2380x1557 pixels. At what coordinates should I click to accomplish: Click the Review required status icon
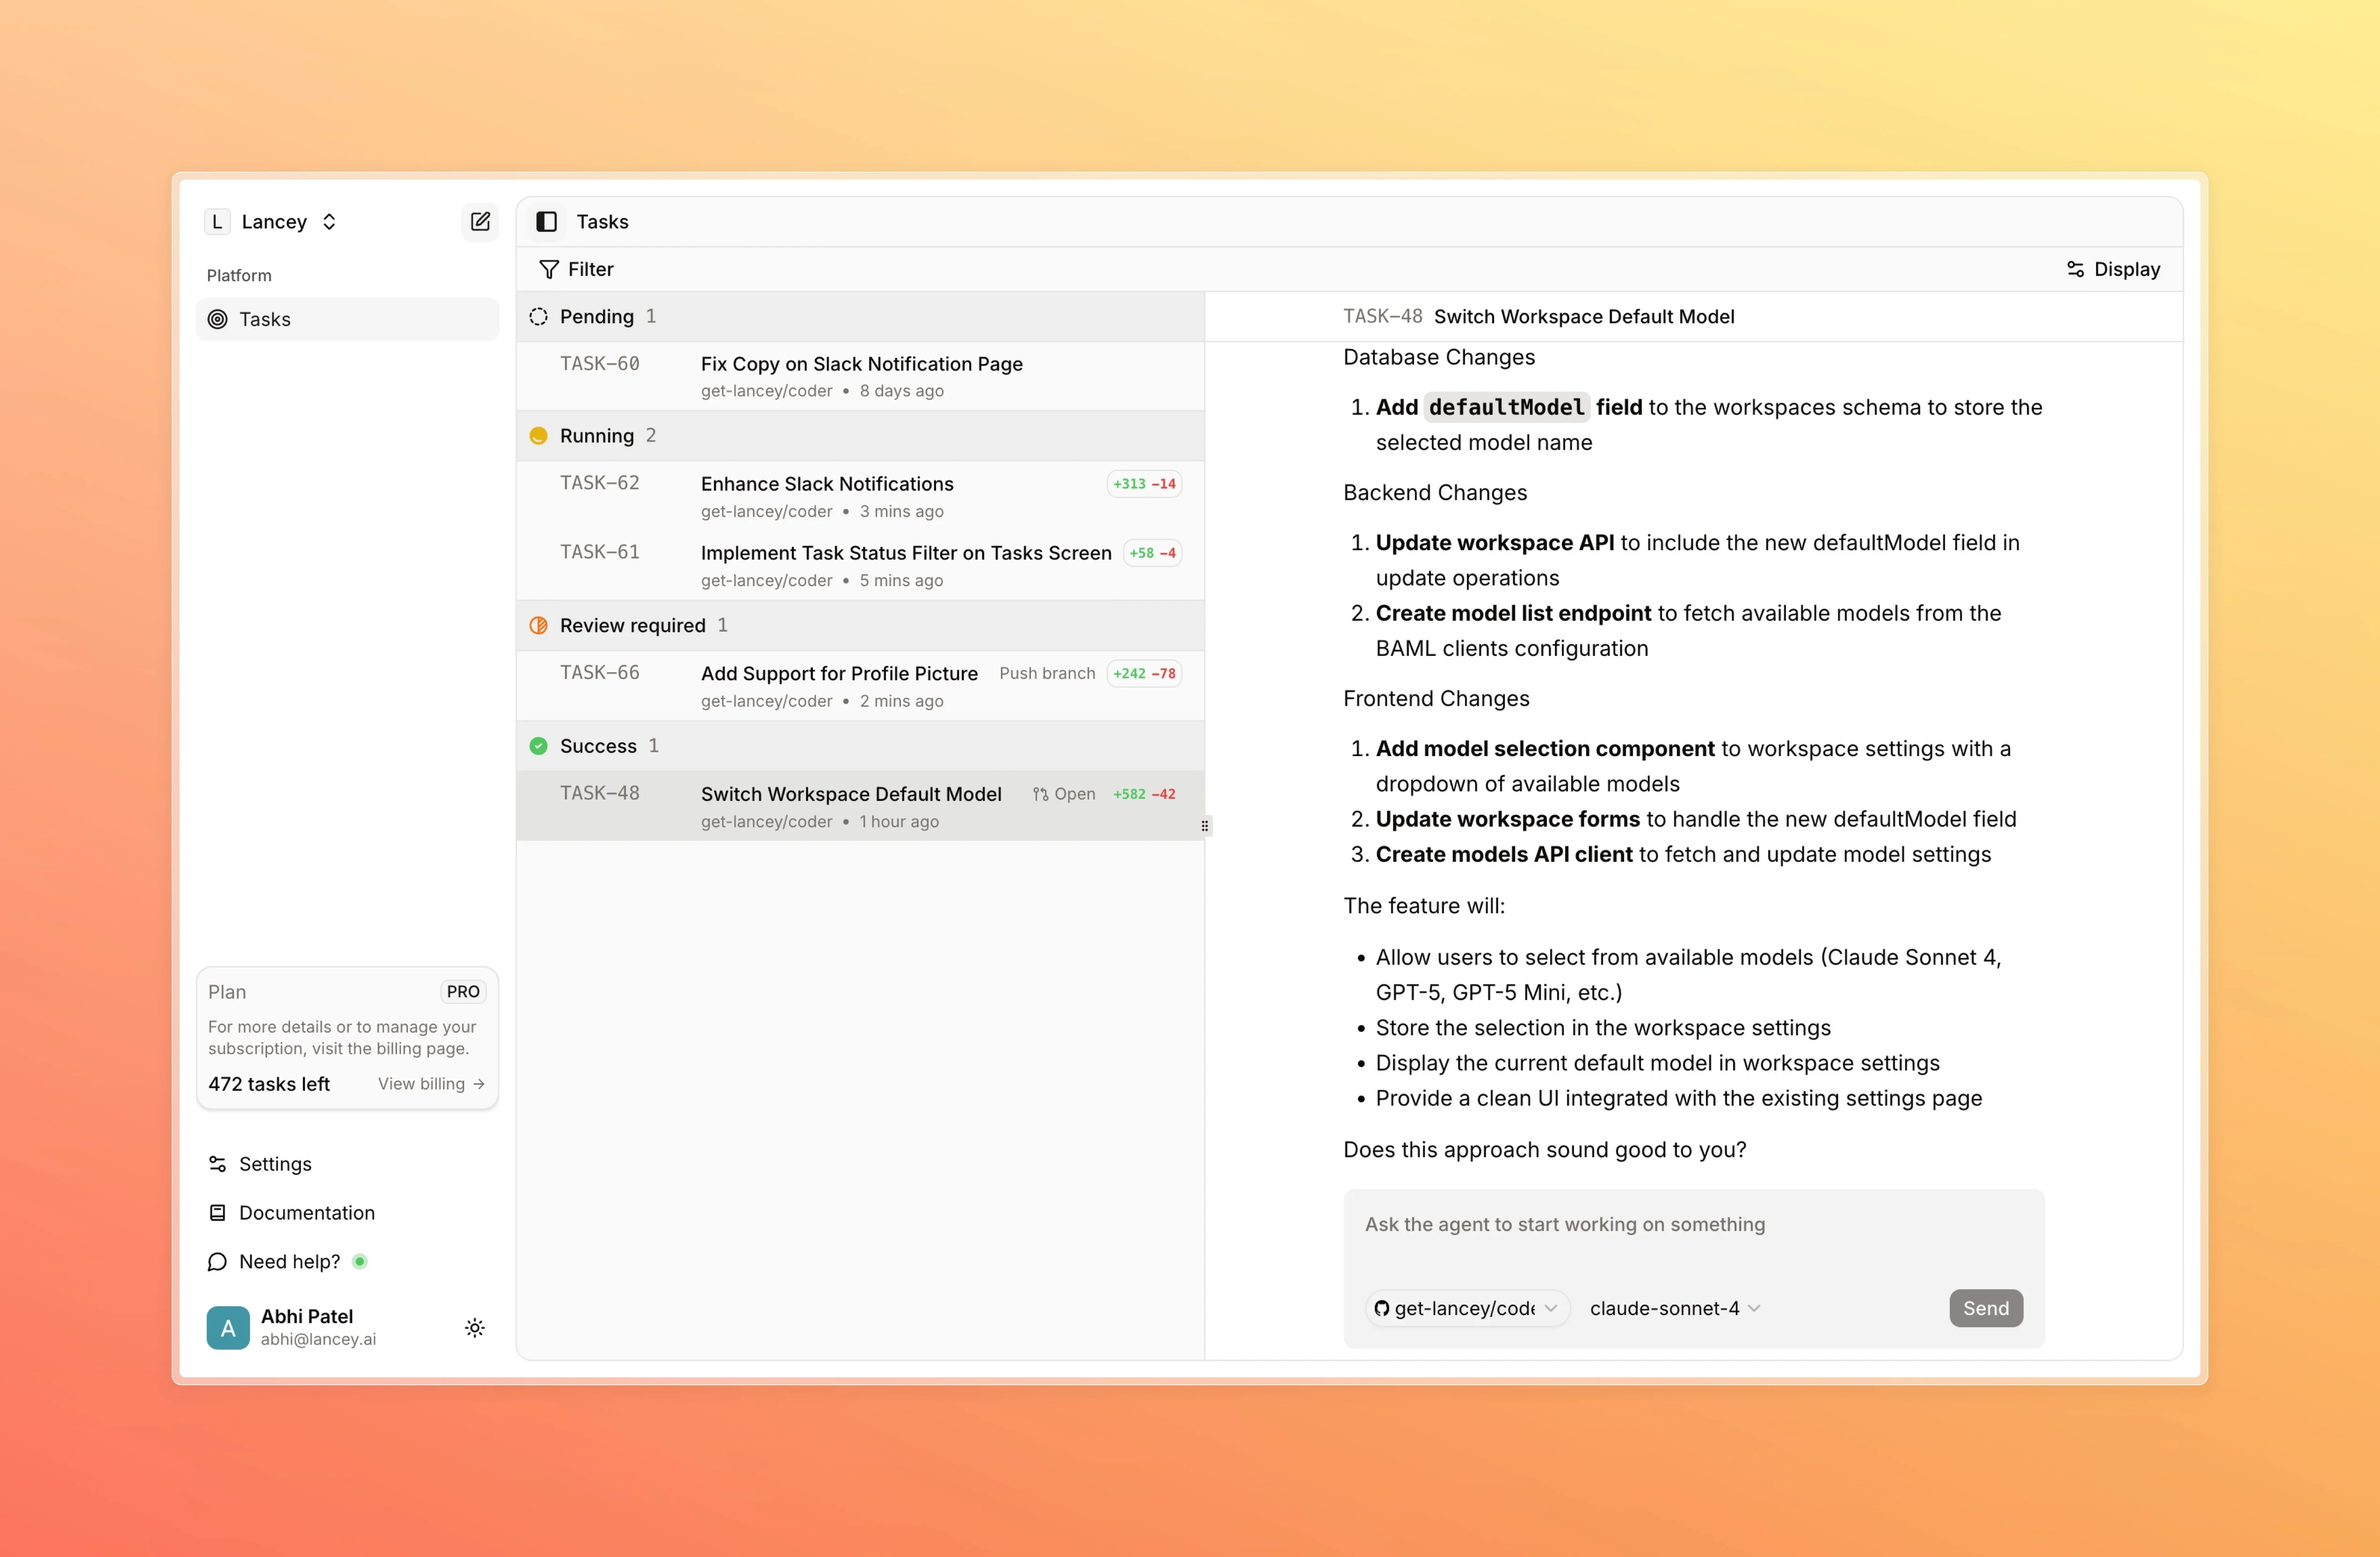pos(538,625)
